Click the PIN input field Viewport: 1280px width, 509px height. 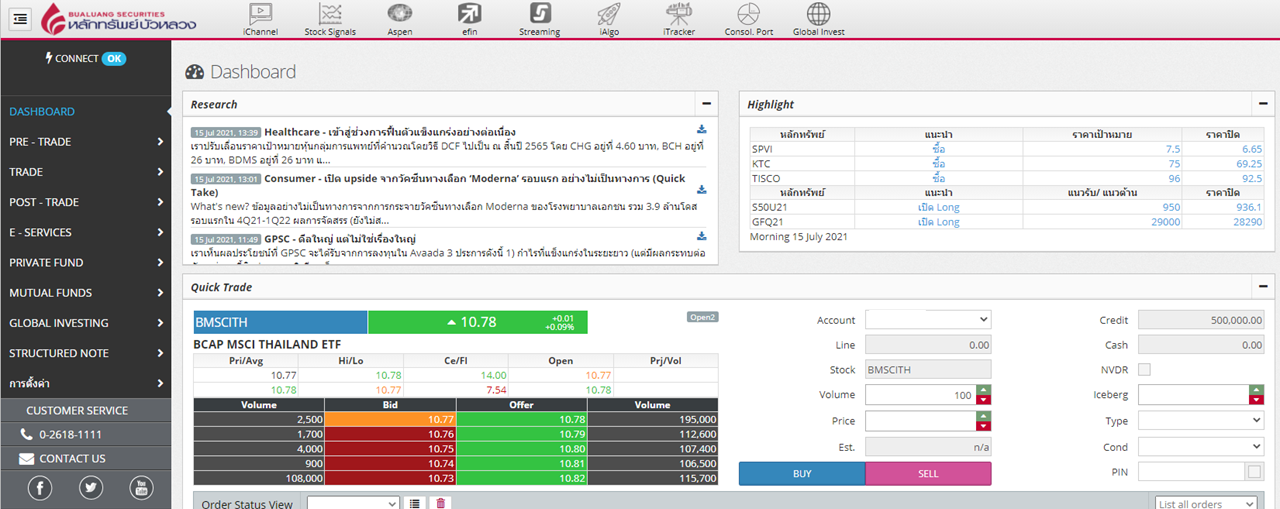1192,472
